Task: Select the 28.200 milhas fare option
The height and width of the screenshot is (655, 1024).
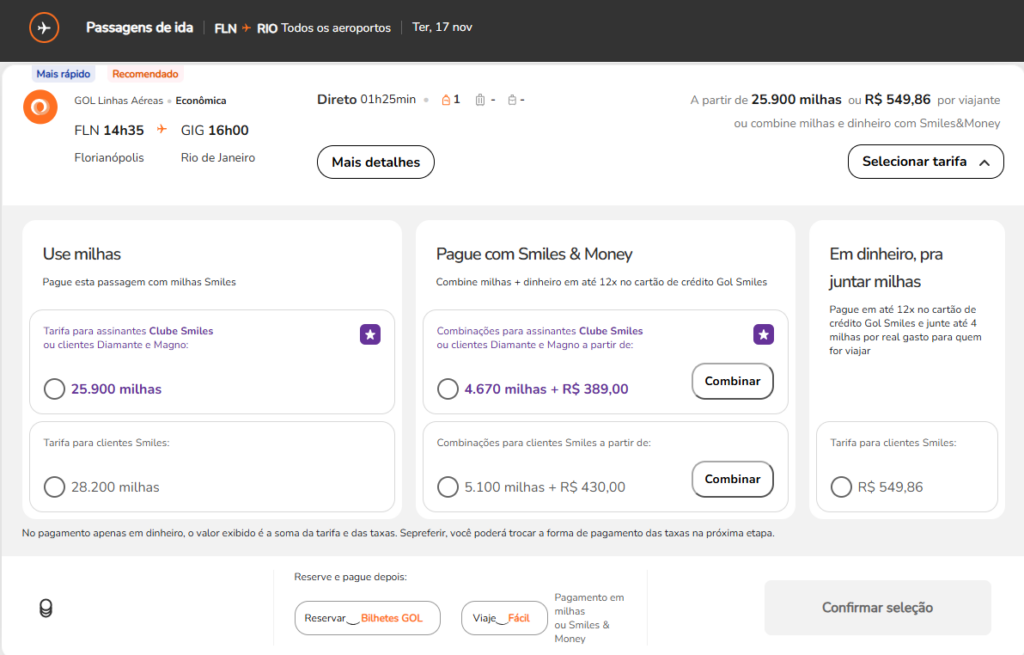Action: [54, 487]
